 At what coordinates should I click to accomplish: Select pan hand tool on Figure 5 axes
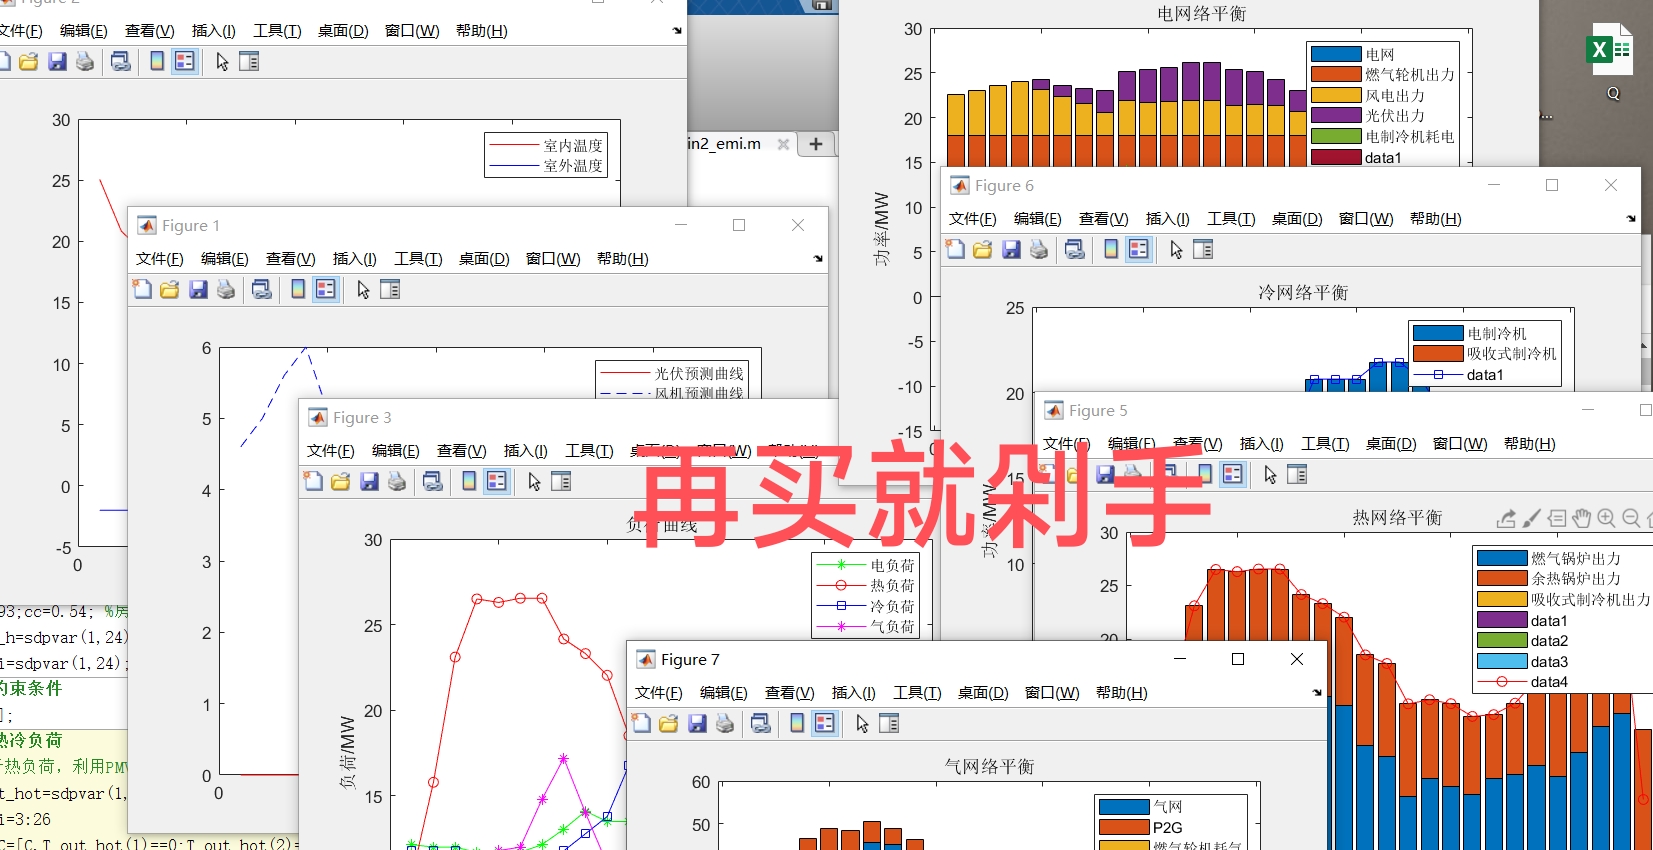pyautogui.click(x=1581, y=518)
